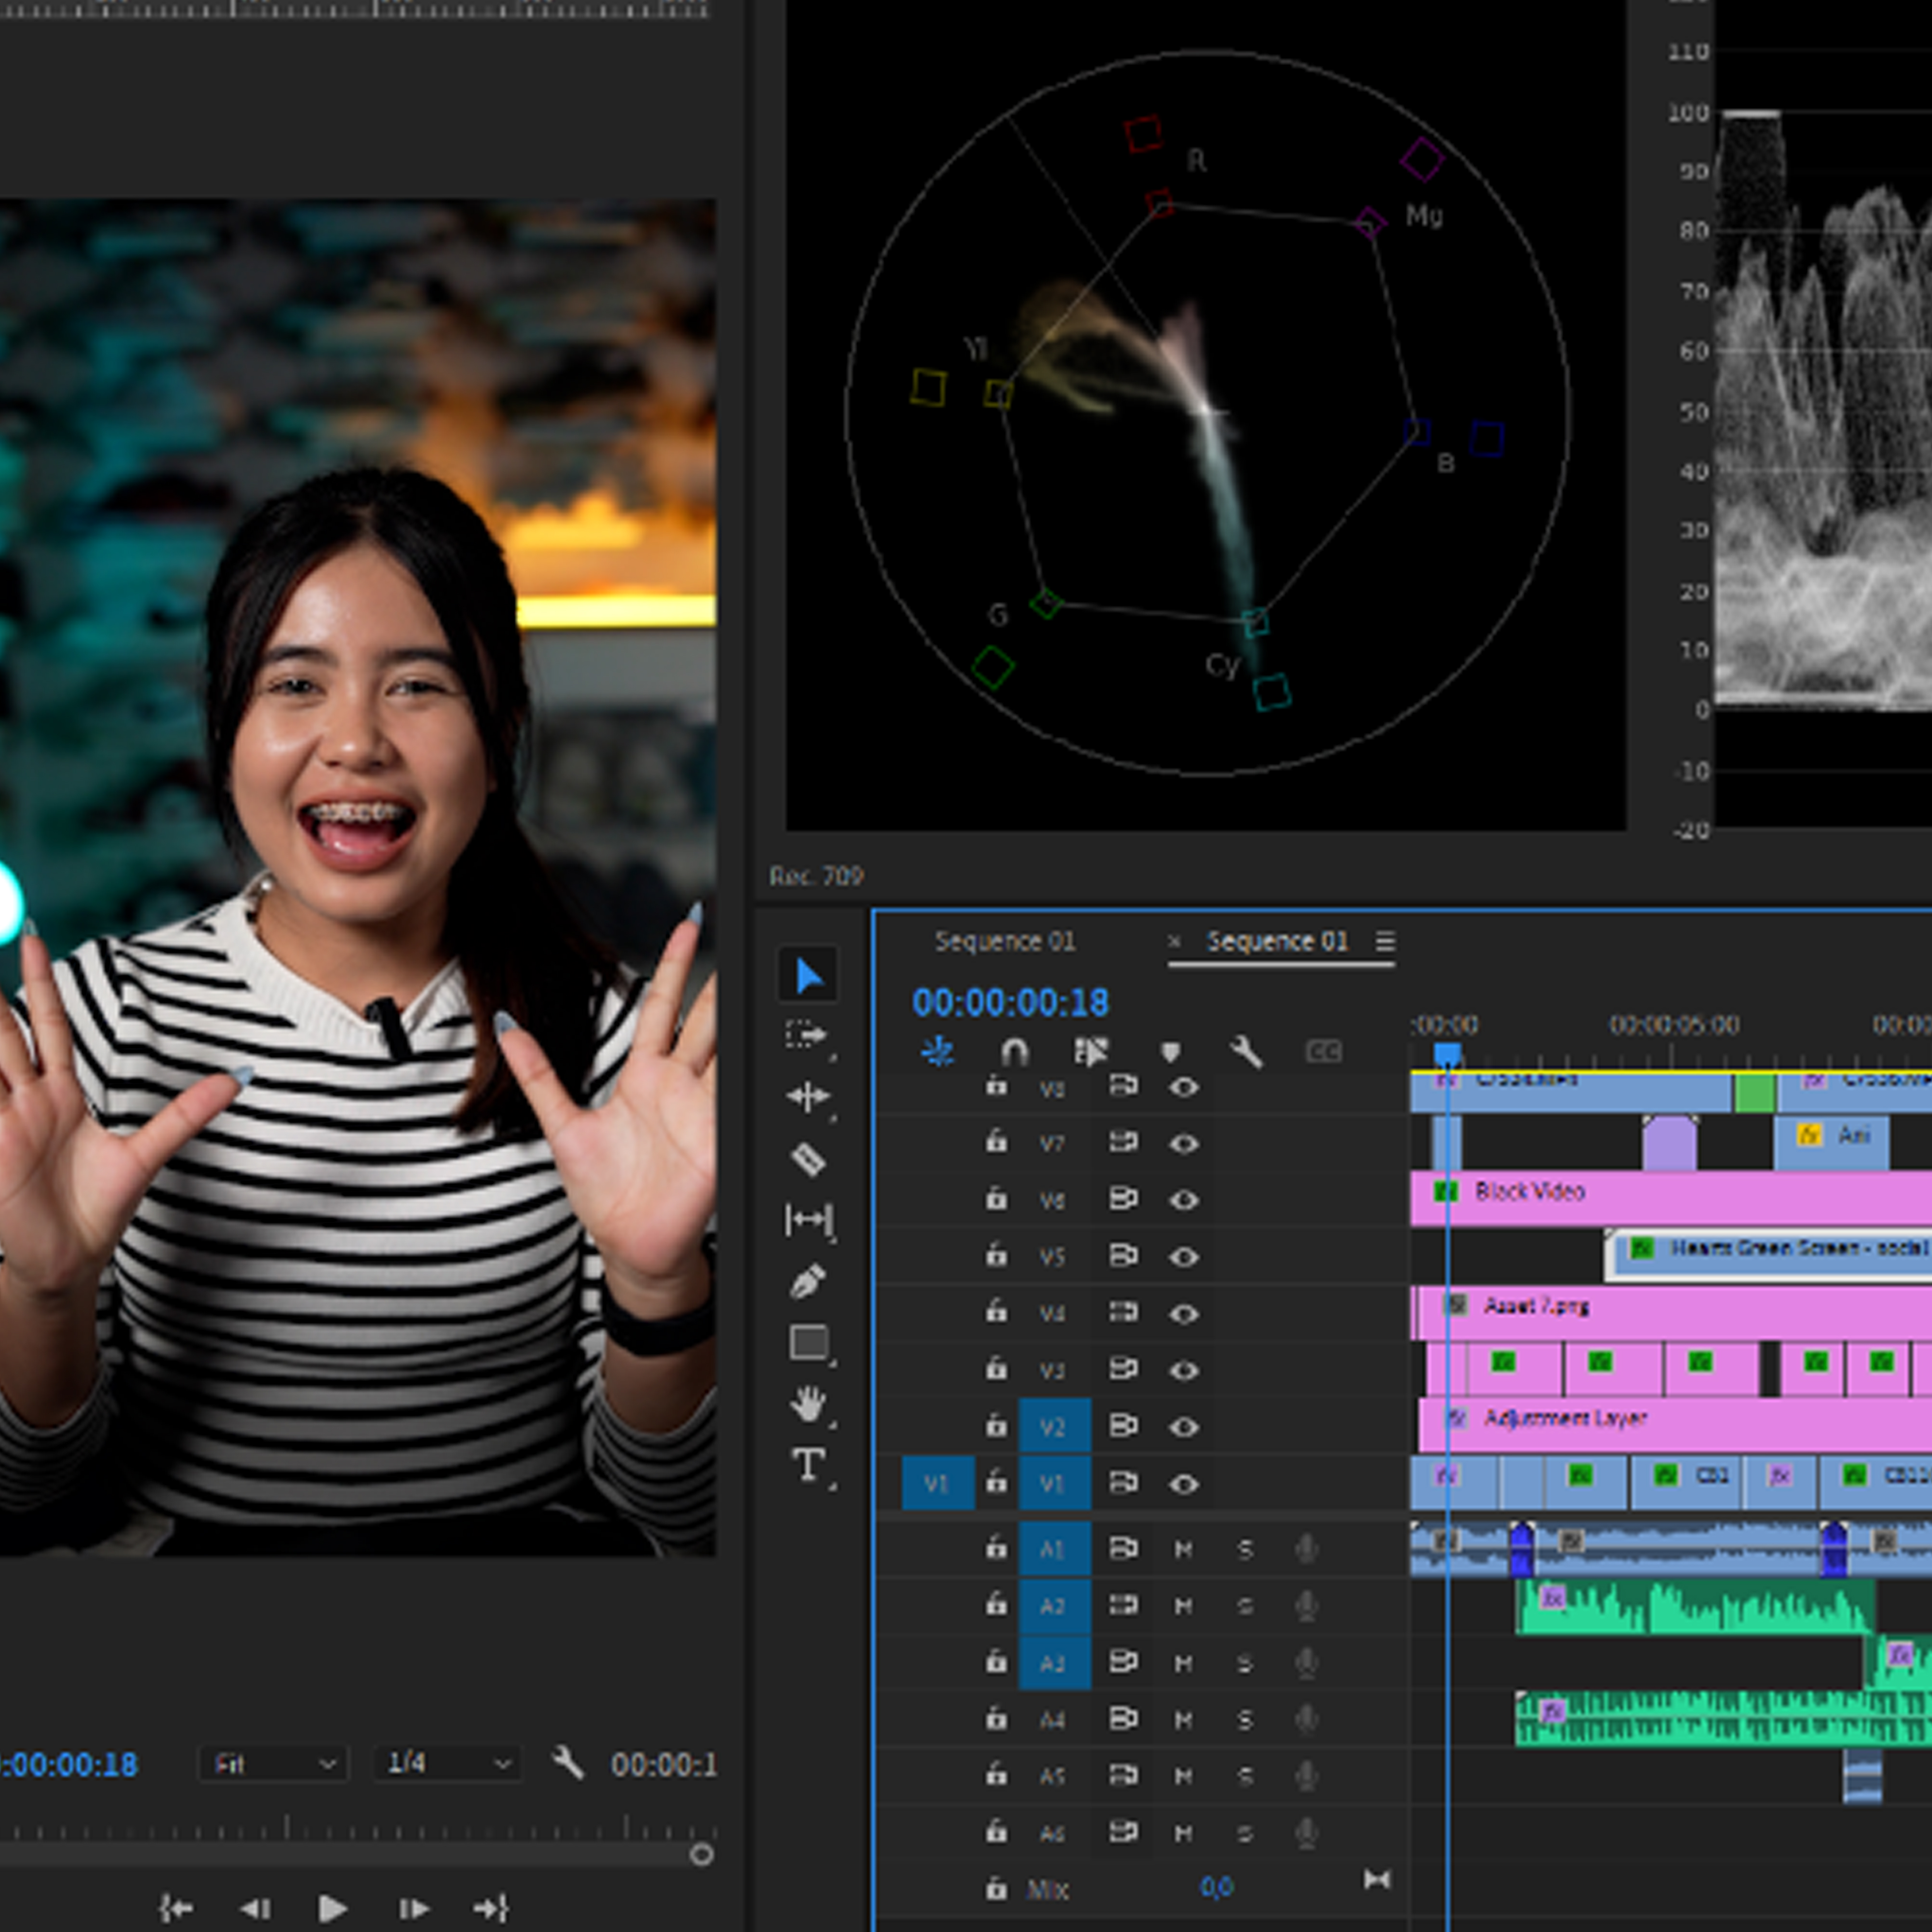The height and width of the screenshot is (1932, 1932).
Task: Select the Hand tool
Action: (808, 1404)
